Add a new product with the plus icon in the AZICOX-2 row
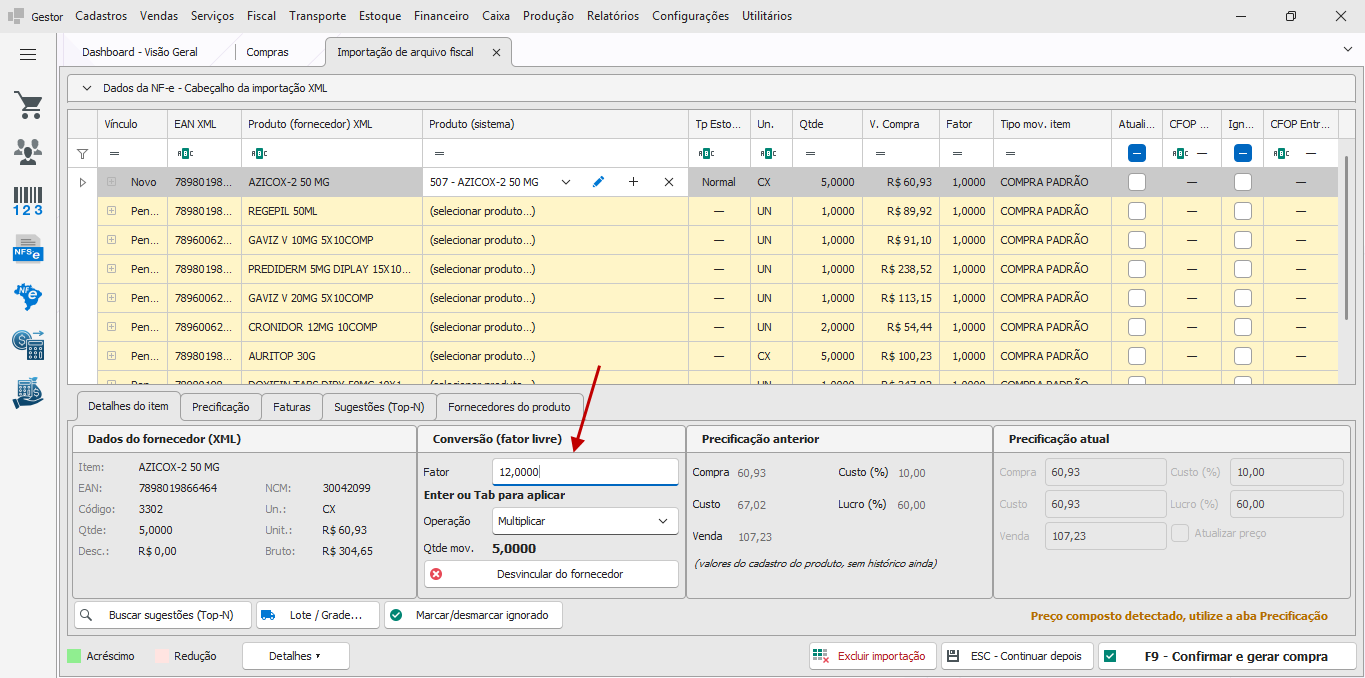Image resolution: width=1365 pixels, height=678 pixels. [633, 182]
